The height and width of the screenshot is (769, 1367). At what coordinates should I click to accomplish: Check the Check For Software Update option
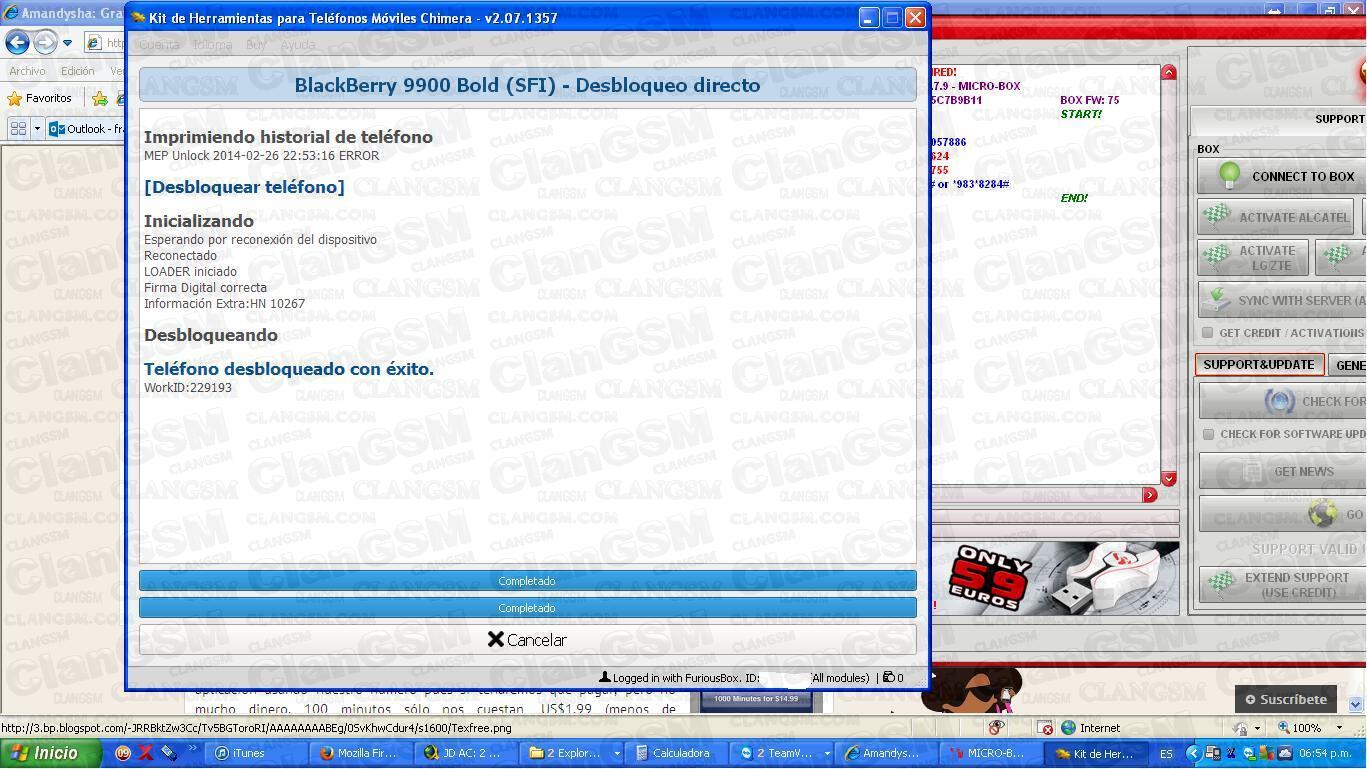point(1208,434)
